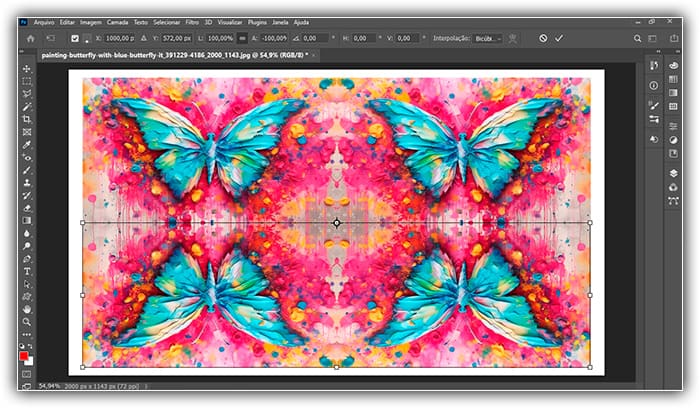The image size is (700, 408).
Task: Click the red foreground color swatch
Action: 25,356
